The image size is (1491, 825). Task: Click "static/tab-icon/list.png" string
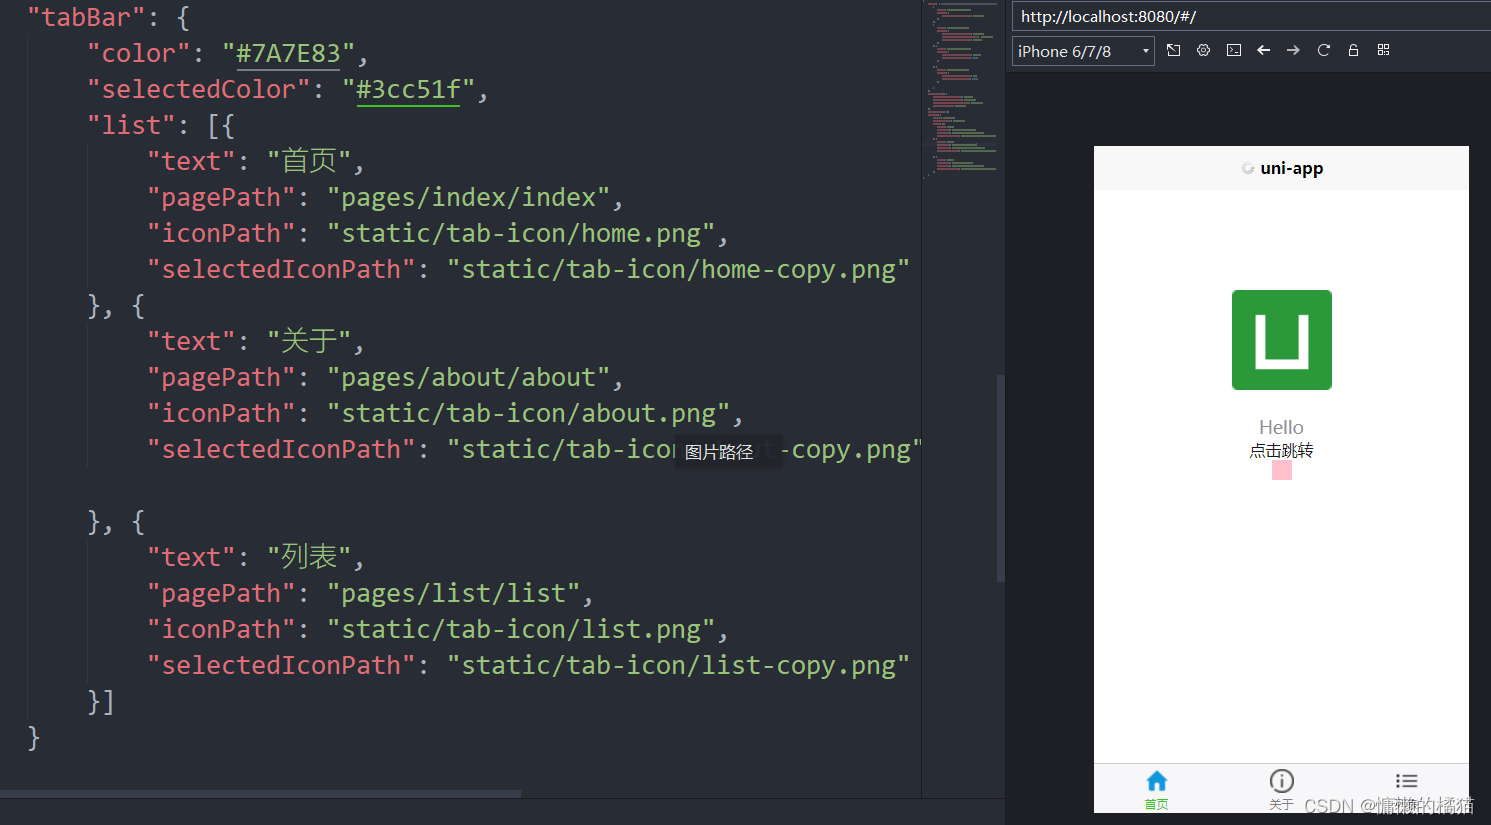521,630
